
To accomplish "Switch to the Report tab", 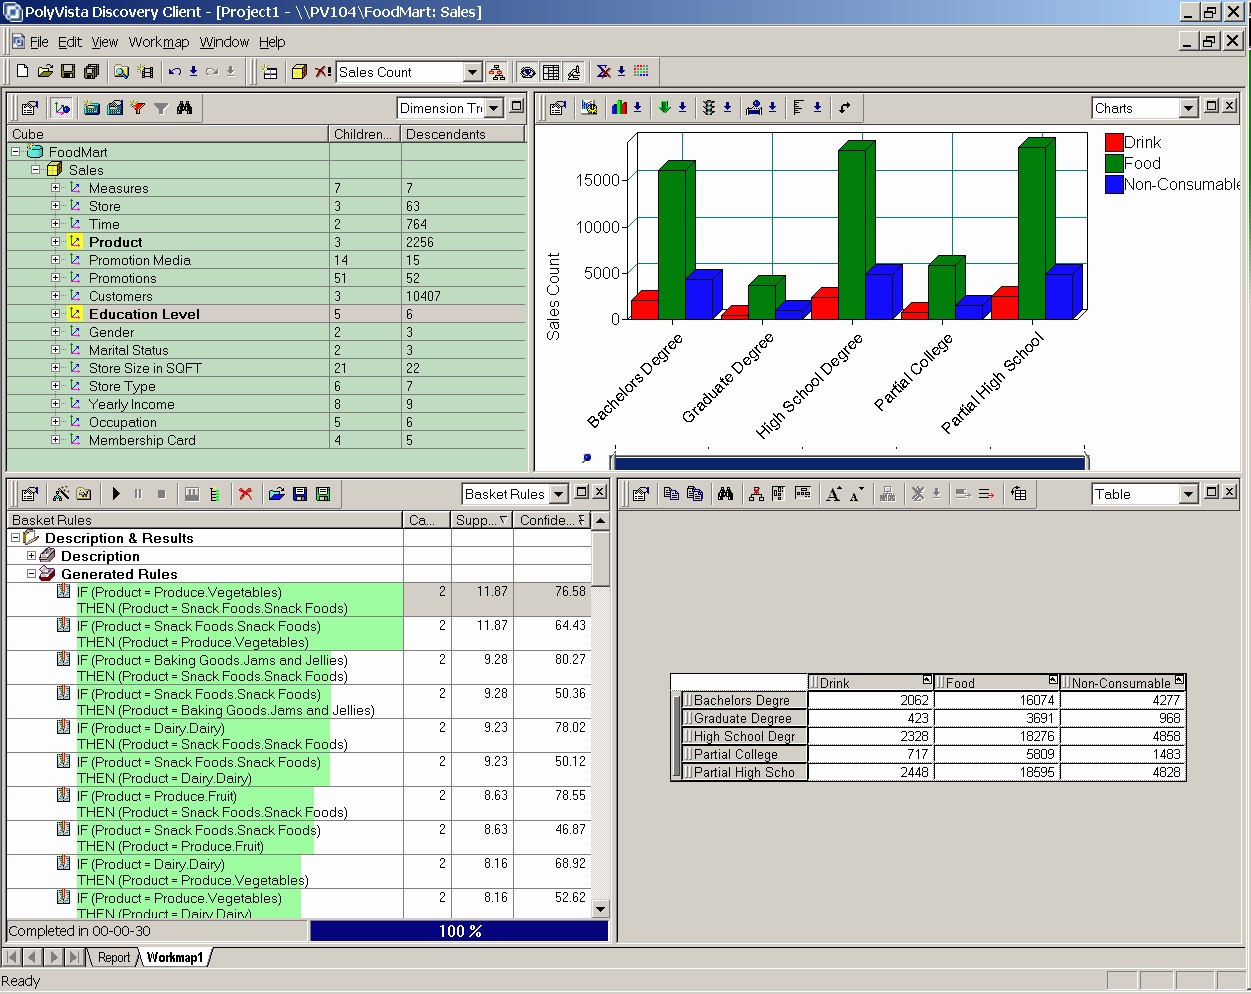I will [x=114, y=958].
